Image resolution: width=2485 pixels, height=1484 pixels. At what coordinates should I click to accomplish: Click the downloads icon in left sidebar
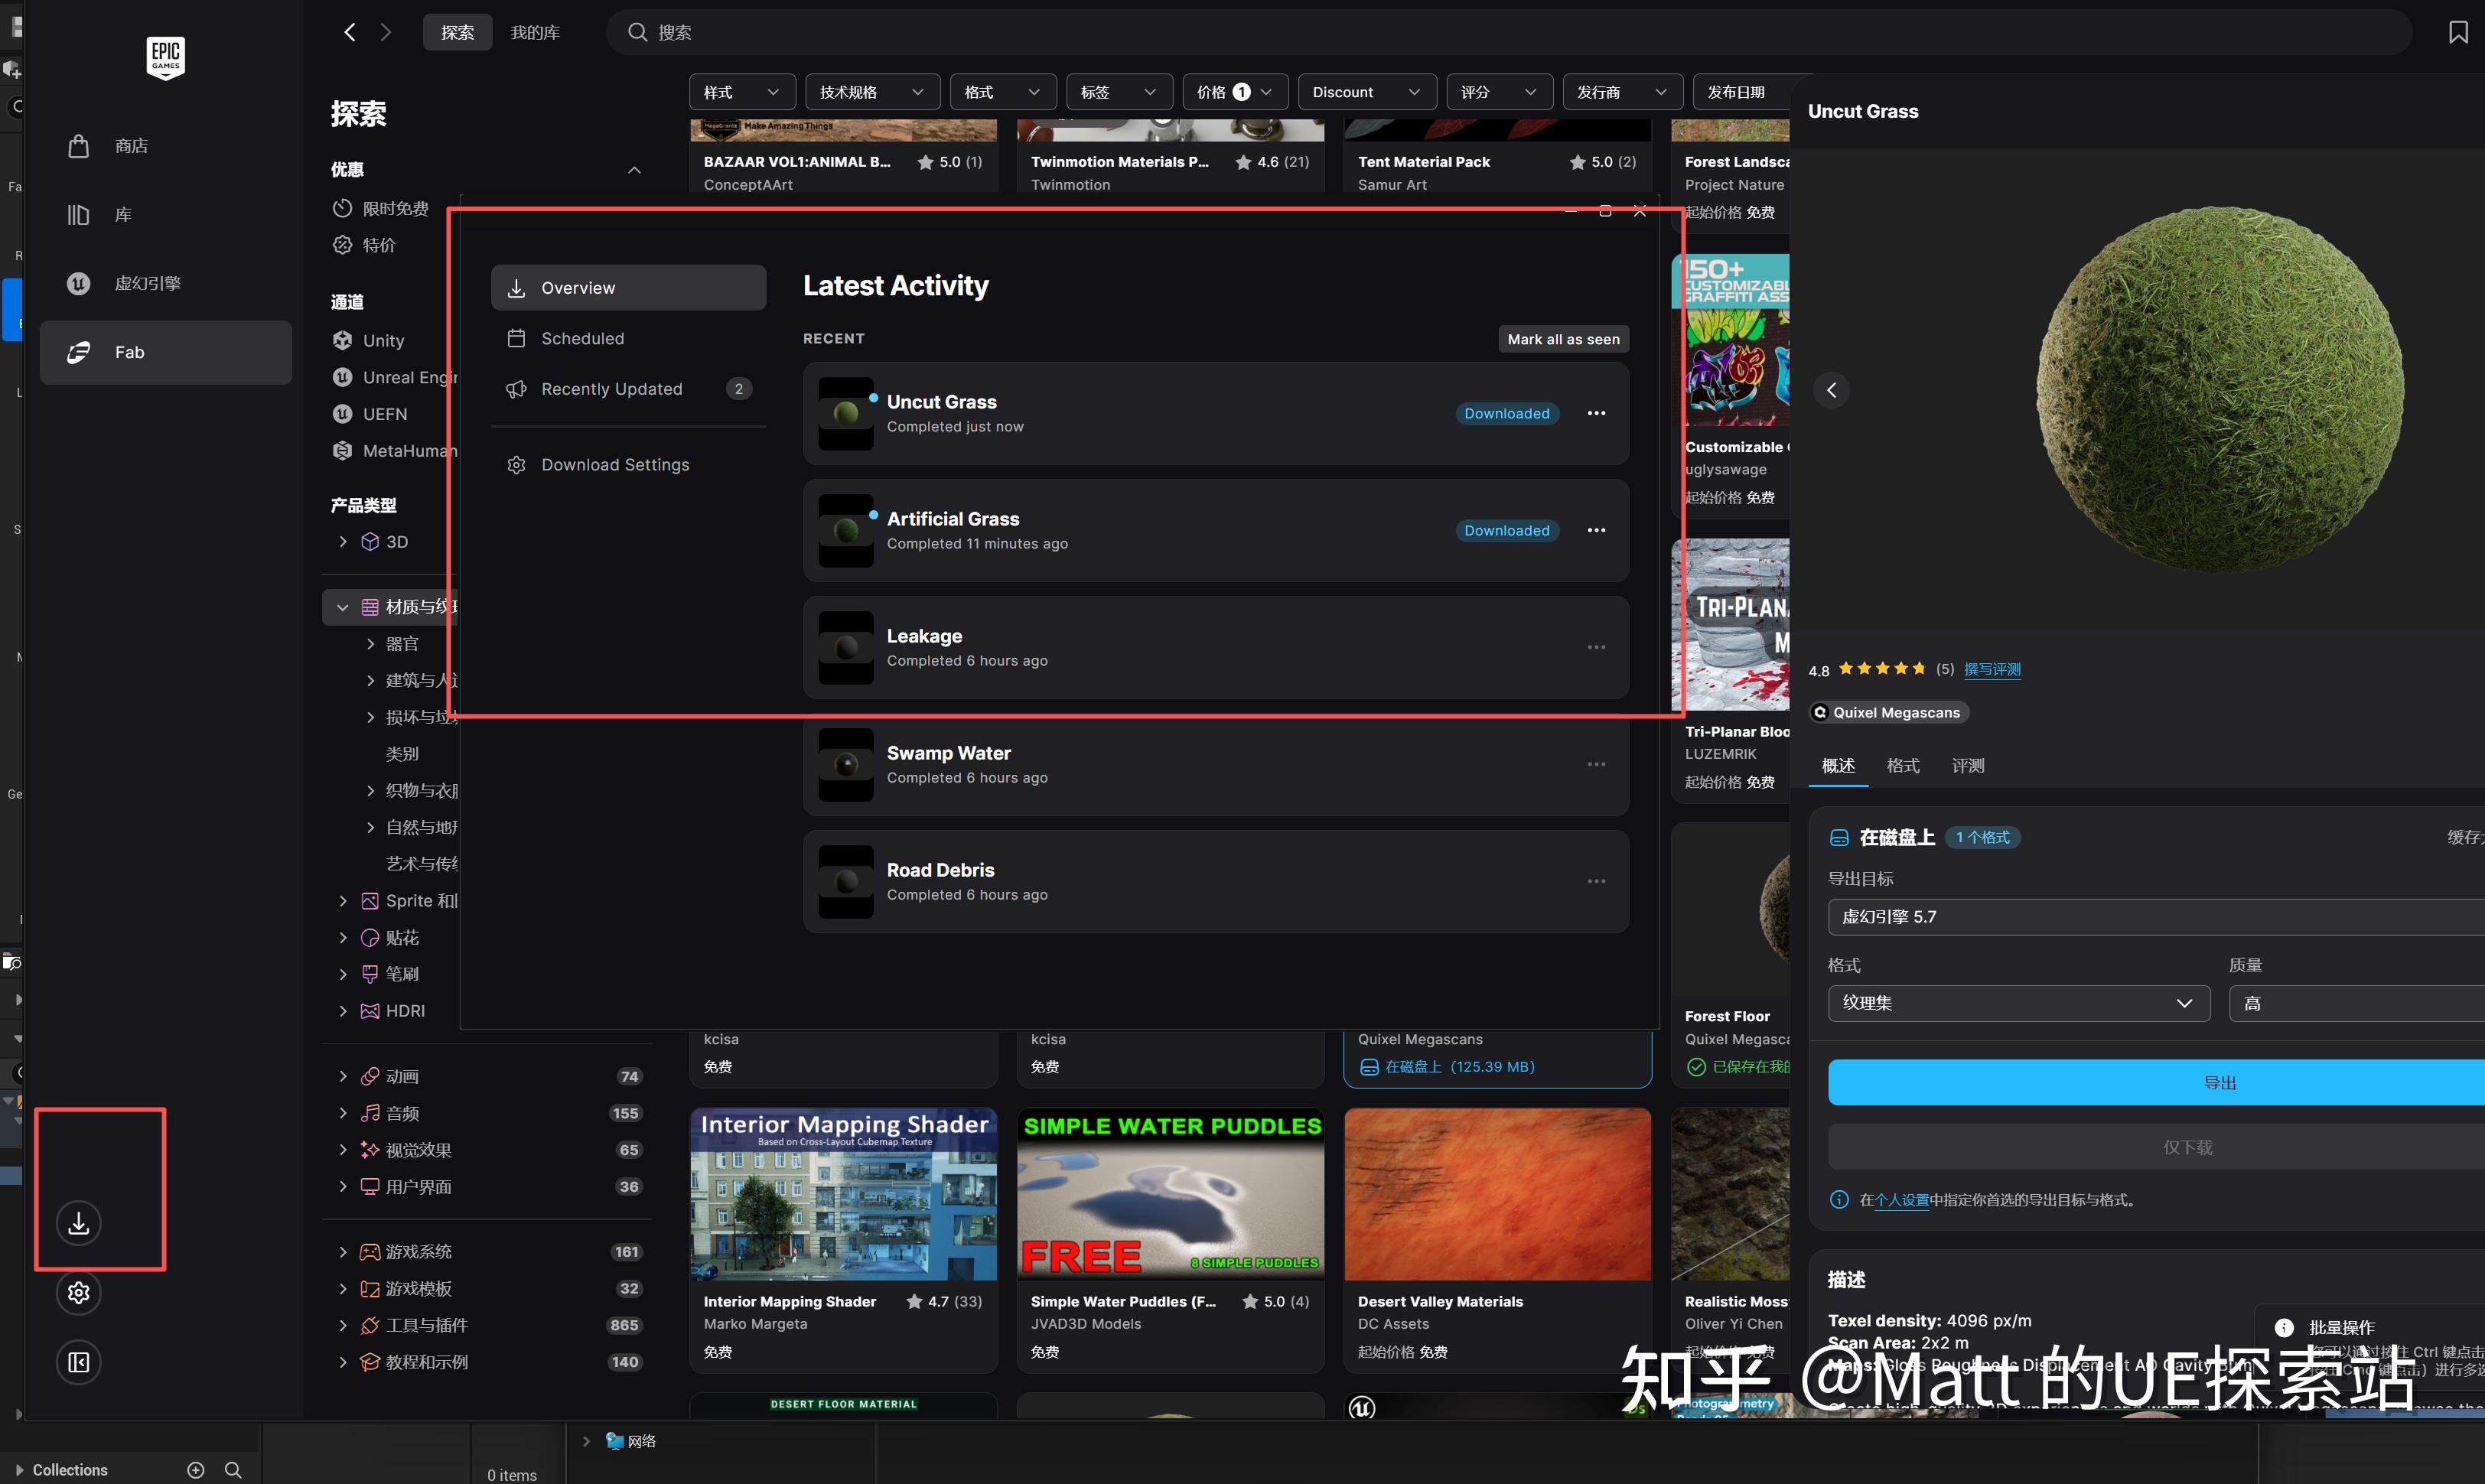pyautogui.click(x=79, y=1223)
